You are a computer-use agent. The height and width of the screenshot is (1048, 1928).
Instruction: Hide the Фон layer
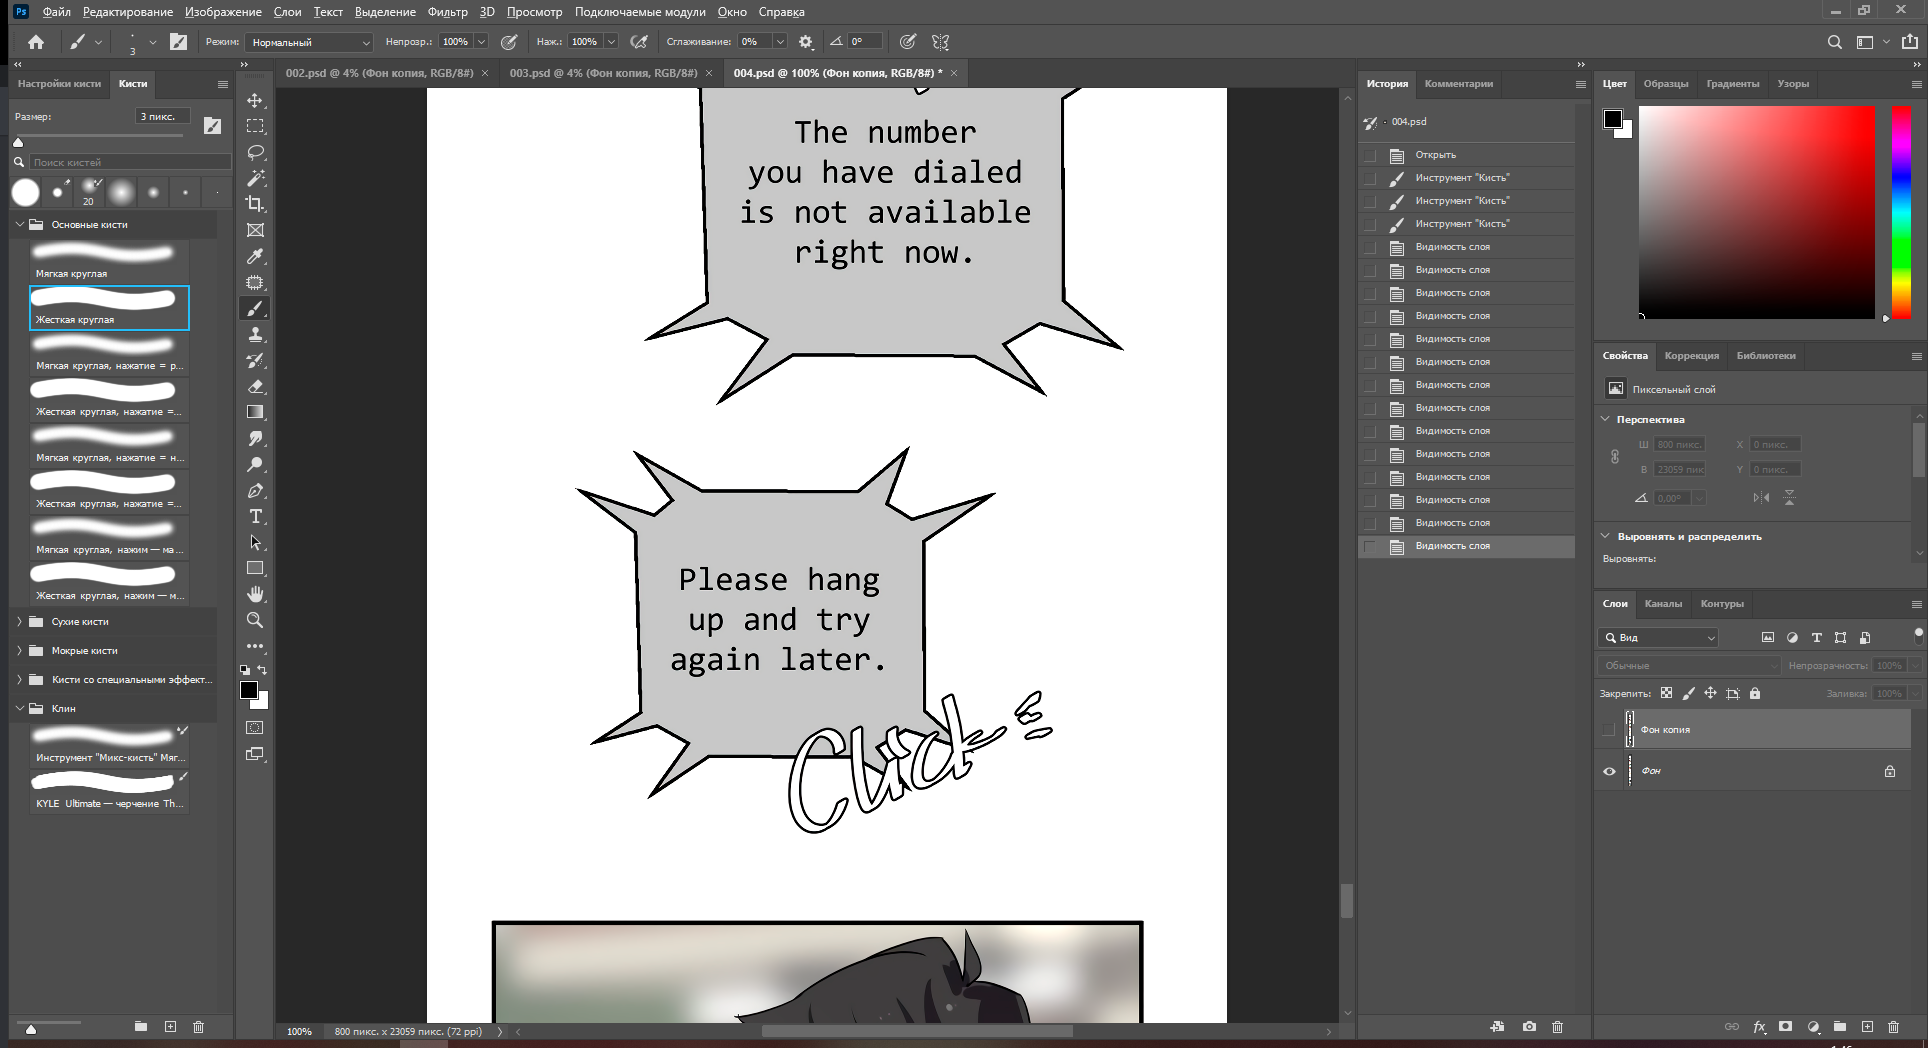point(1609,771)
